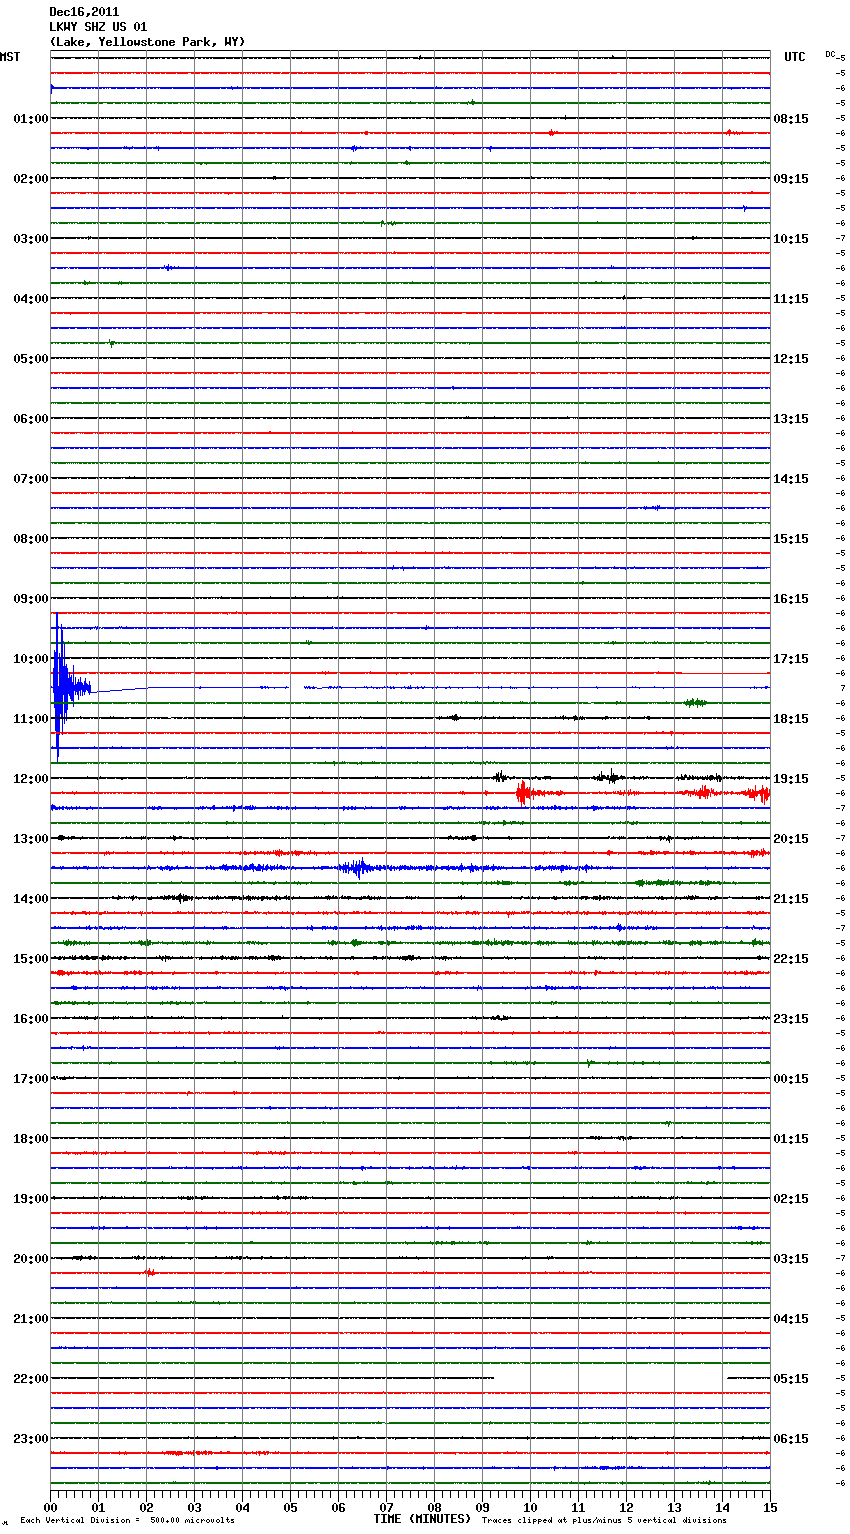Click the 09:15 UTC time label

coord(791,179)
